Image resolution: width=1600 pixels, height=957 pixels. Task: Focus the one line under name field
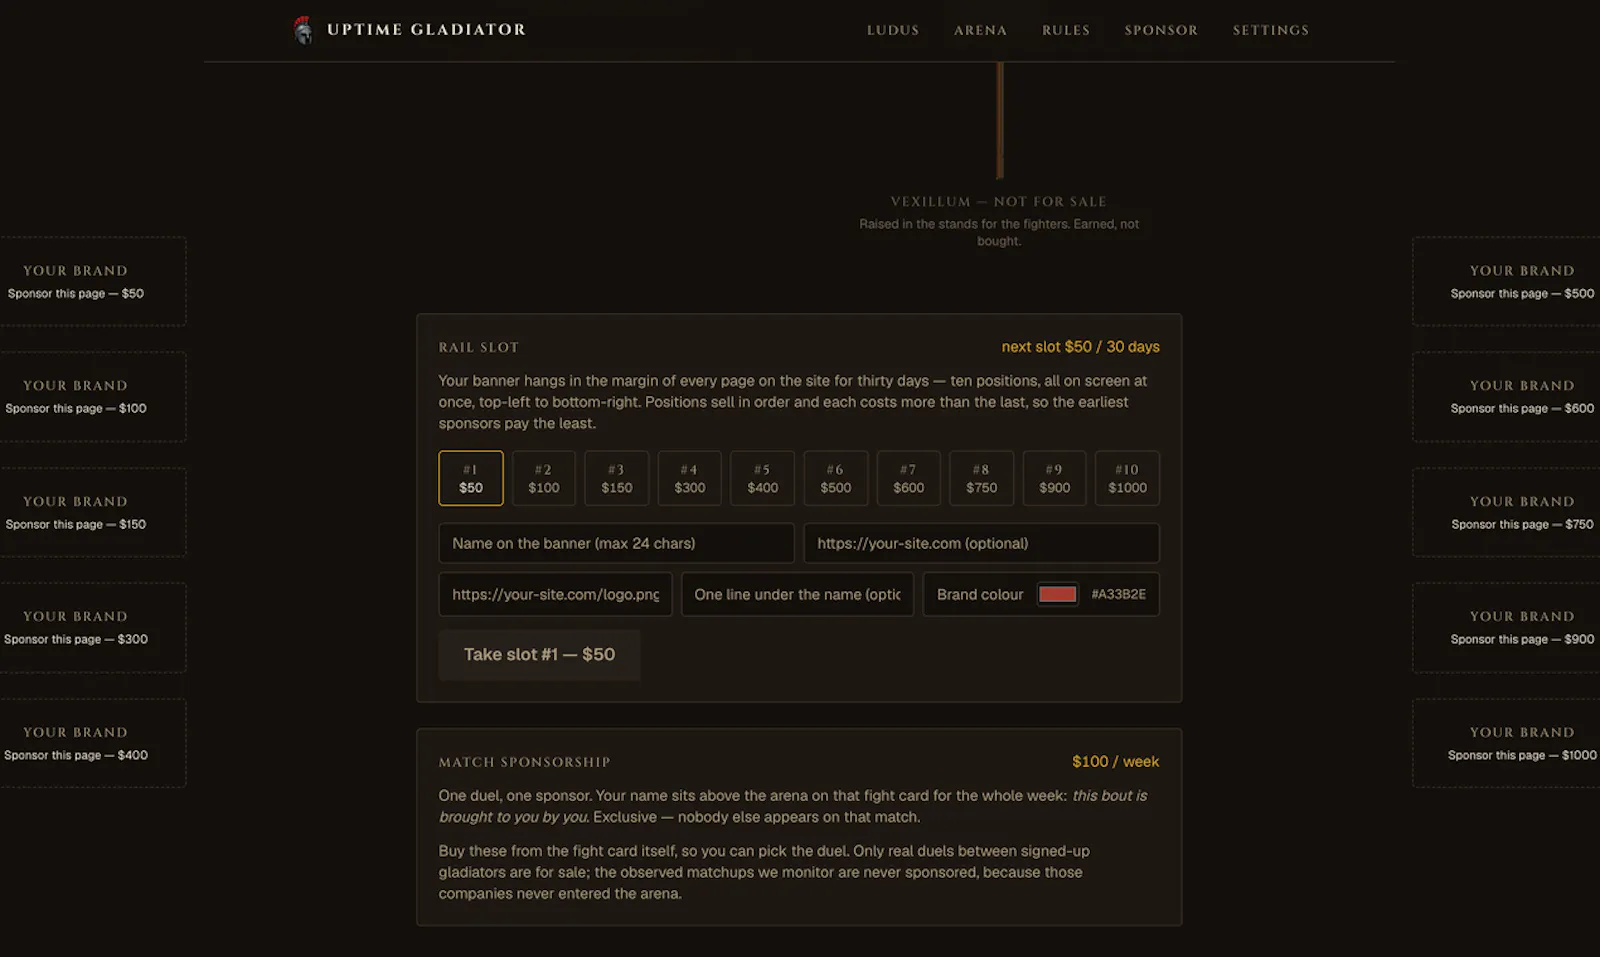798,594
